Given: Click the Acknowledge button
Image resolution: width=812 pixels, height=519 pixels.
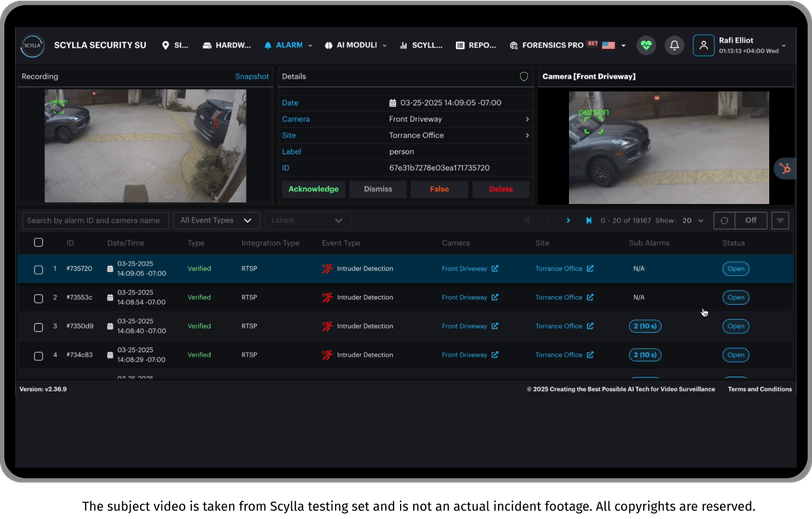Looking at the screenshot, I should tap(313, 189).
